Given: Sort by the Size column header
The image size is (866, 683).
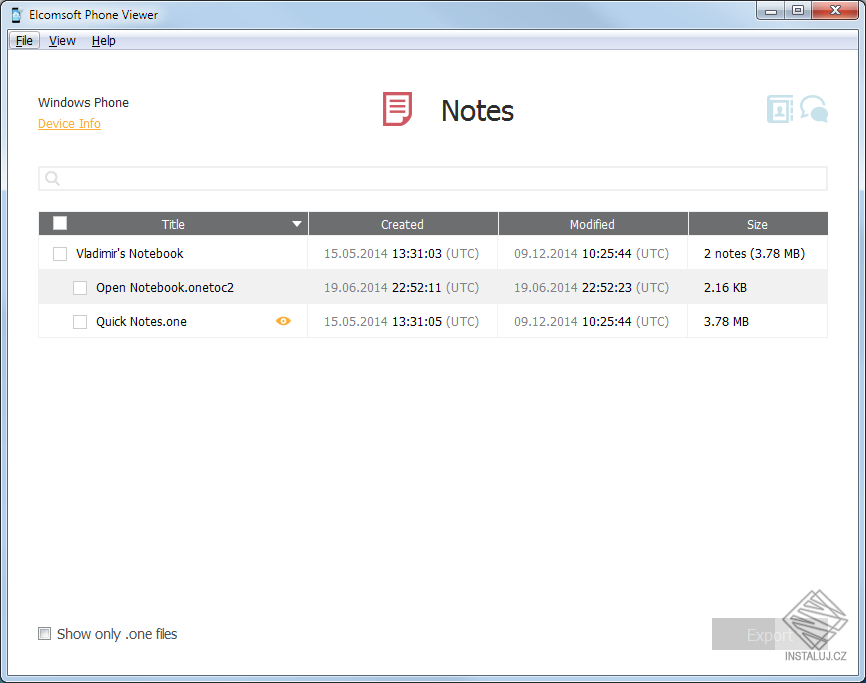Looking at the screenshot, I should pos(758,224).
